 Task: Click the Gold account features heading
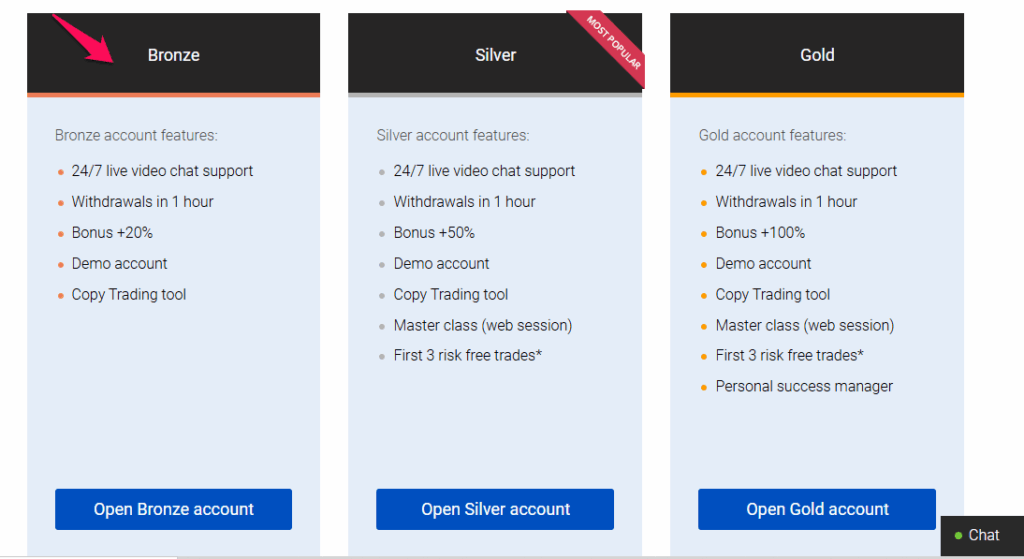click(x=772, y=135)
